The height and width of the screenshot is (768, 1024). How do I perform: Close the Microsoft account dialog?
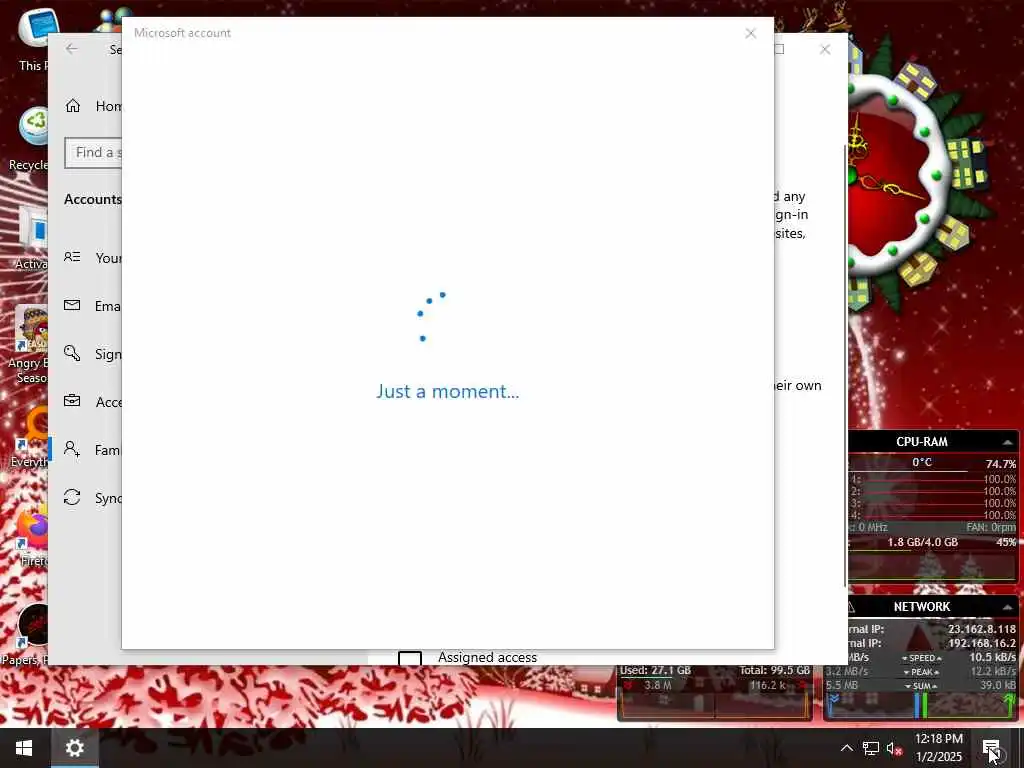pos(750,33)
